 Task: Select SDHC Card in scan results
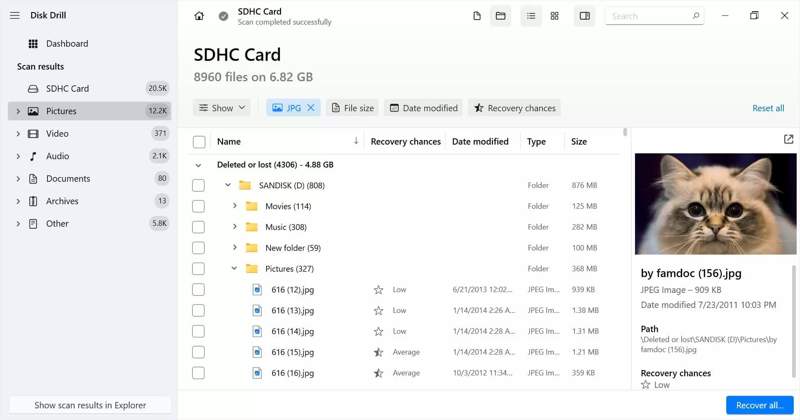pyautogui.click(x=89, y=88)
